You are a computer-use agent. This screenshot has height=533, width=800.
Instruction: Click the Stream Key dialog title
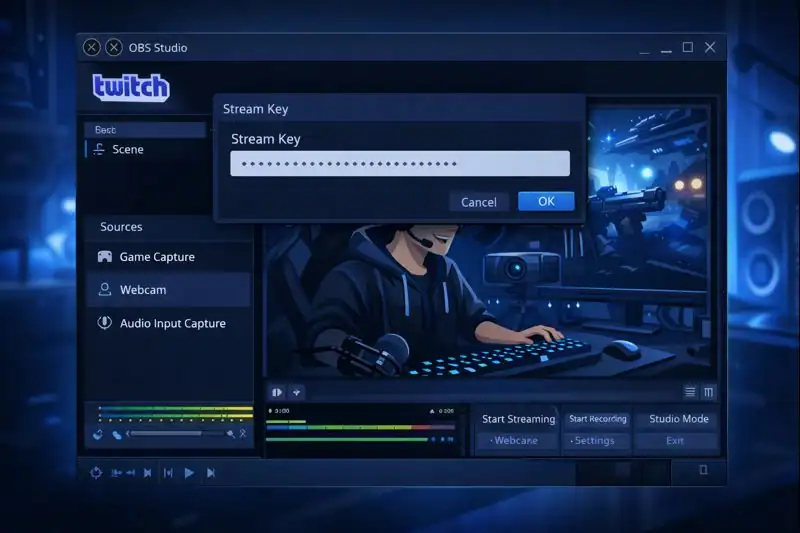point(256,109)
